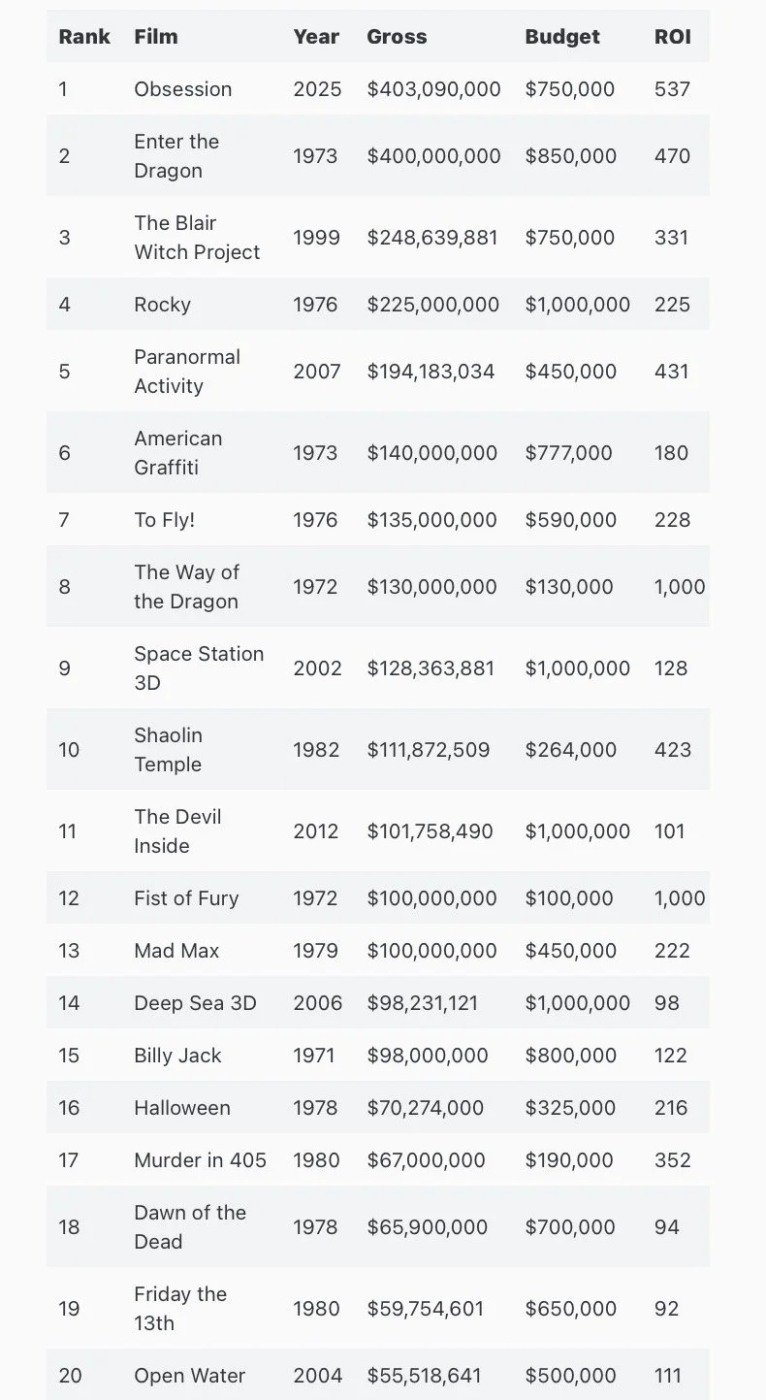Viewport: 766px width, 1400px height.
Task: Select the To Fly! film entry
Action: click(x=165, y=520)
